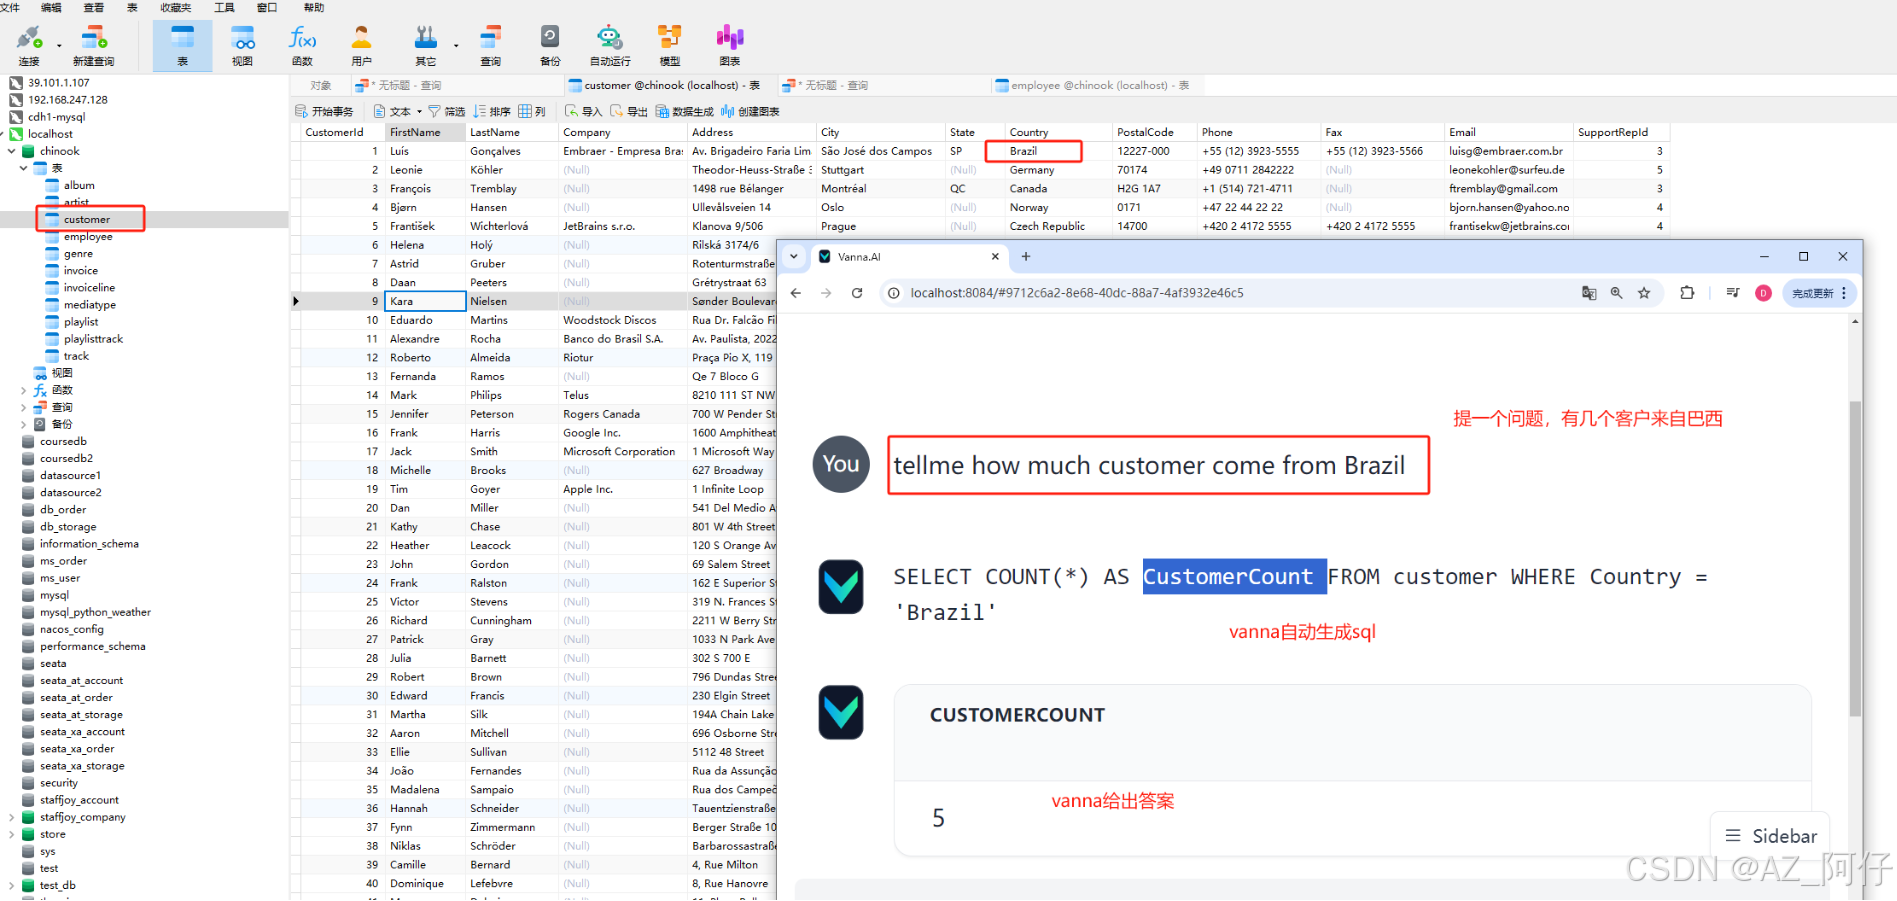The height and width of the screenshot is (901, 1897).
Task: Click the zoom magnifier icon in address bar
Action: pyautogui.click(x=1616, y=293)
